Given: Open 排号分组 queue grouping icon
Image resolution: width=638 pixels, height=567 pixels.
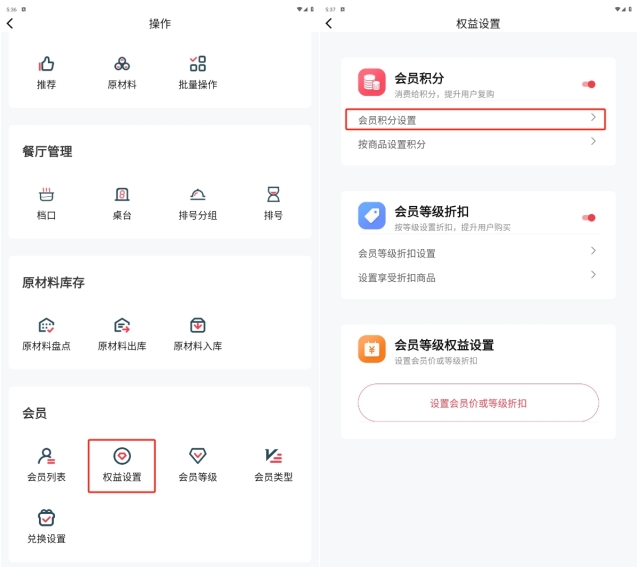Looking at the screenshot, I should (197, 194).
